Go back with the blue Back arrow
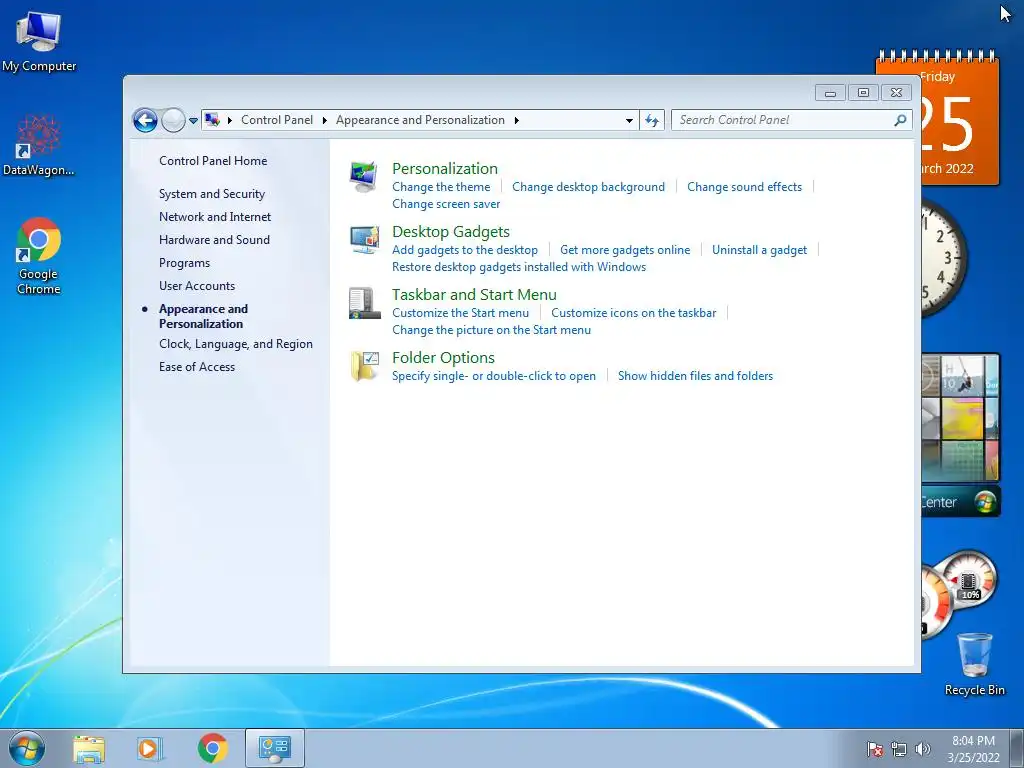The height and width of the screenshot is (768, 1024). [x=145, y=120]
